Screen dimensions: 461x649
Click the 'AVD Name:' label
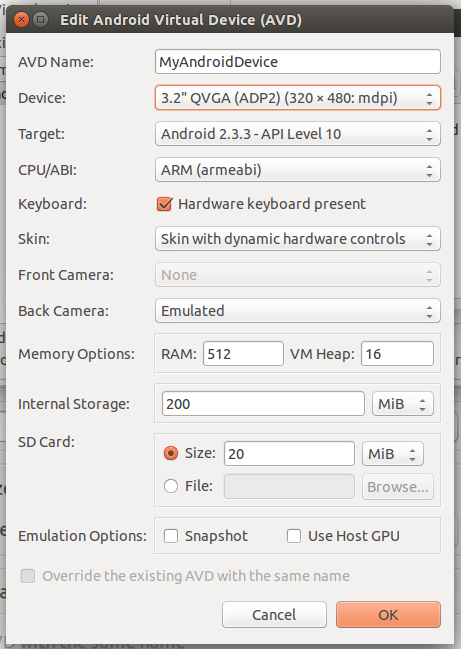pos(56,62)
